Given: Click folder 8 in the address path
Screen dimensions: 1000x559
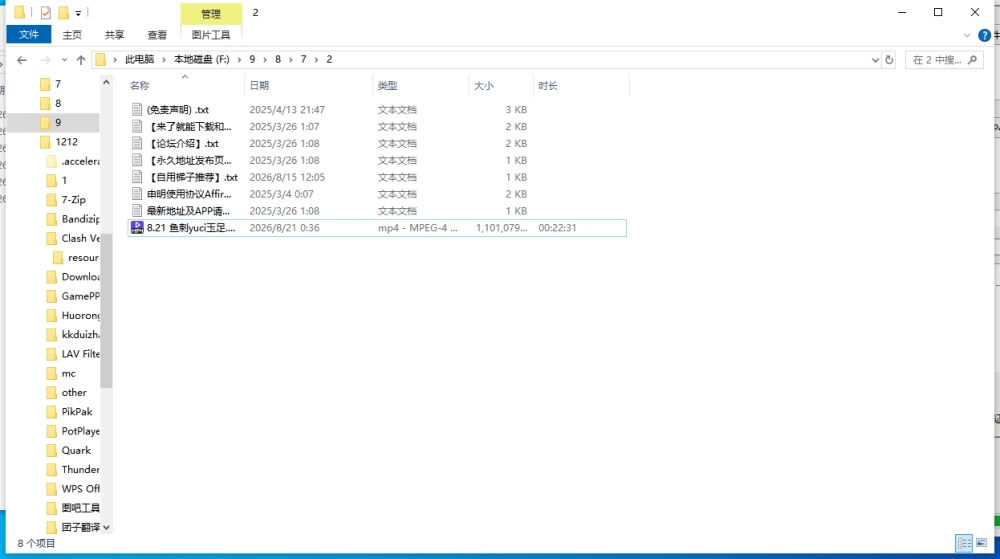Looking at the screenshot, I should pos(277,59).
